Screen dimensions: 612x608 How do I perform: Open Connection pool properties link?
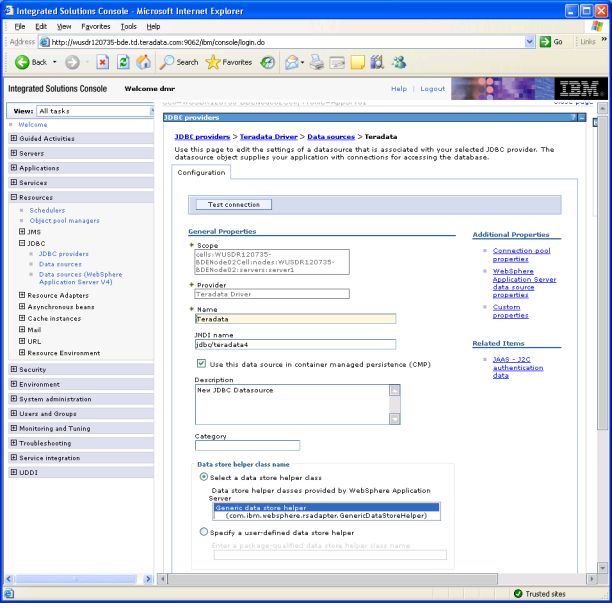click(521, 254)
